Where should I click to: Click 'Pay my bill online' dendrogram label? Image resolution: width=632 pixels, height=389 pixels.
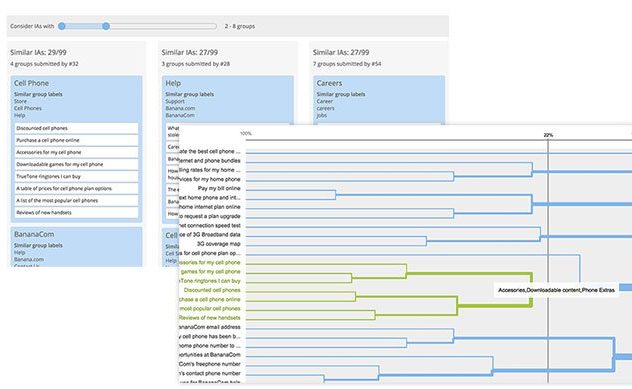coord(219,188)
